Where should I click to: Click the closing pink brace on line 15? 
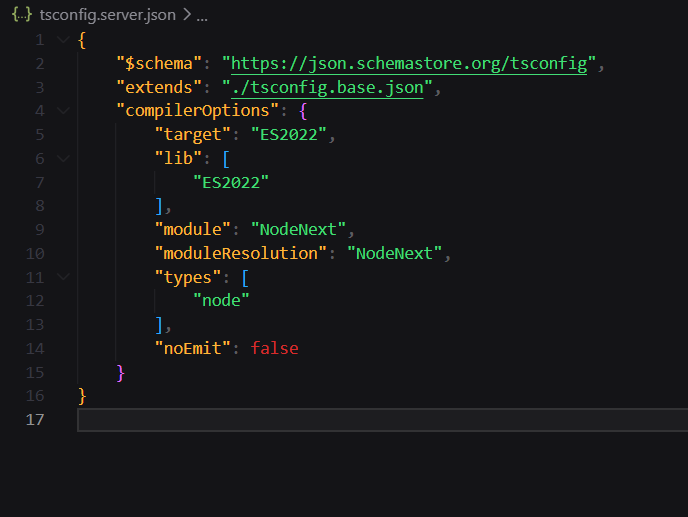(x=121, y=373)
